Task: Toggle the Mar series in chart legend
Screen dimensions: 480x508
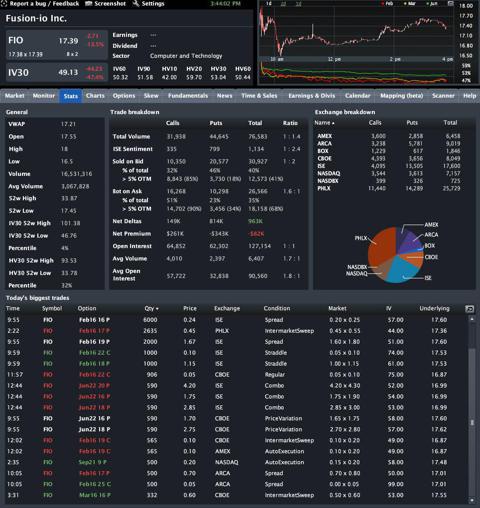Action: tap(410, 4)
